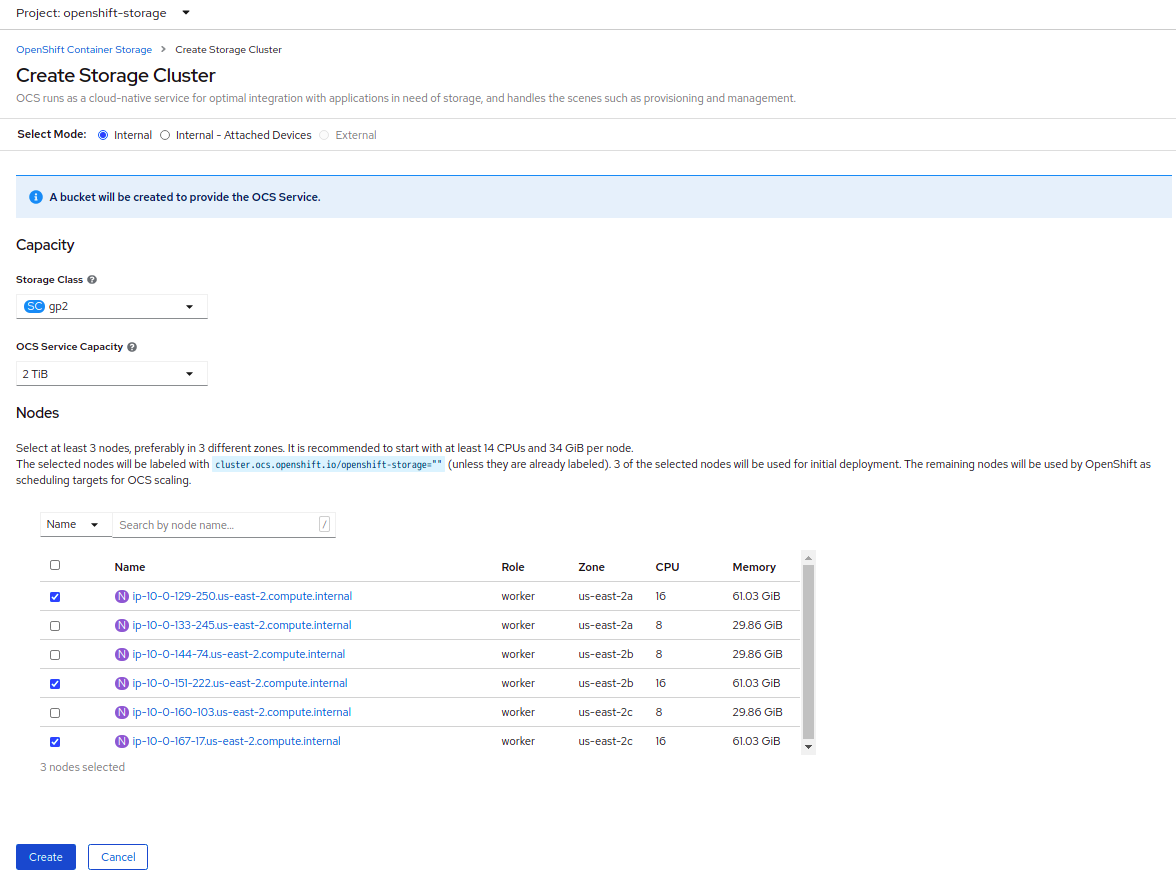Open node link ip-10-0-167-17.us-east-2.compute.internal
This screenshot has height=880, width=1176.
(x=236, y=741)
